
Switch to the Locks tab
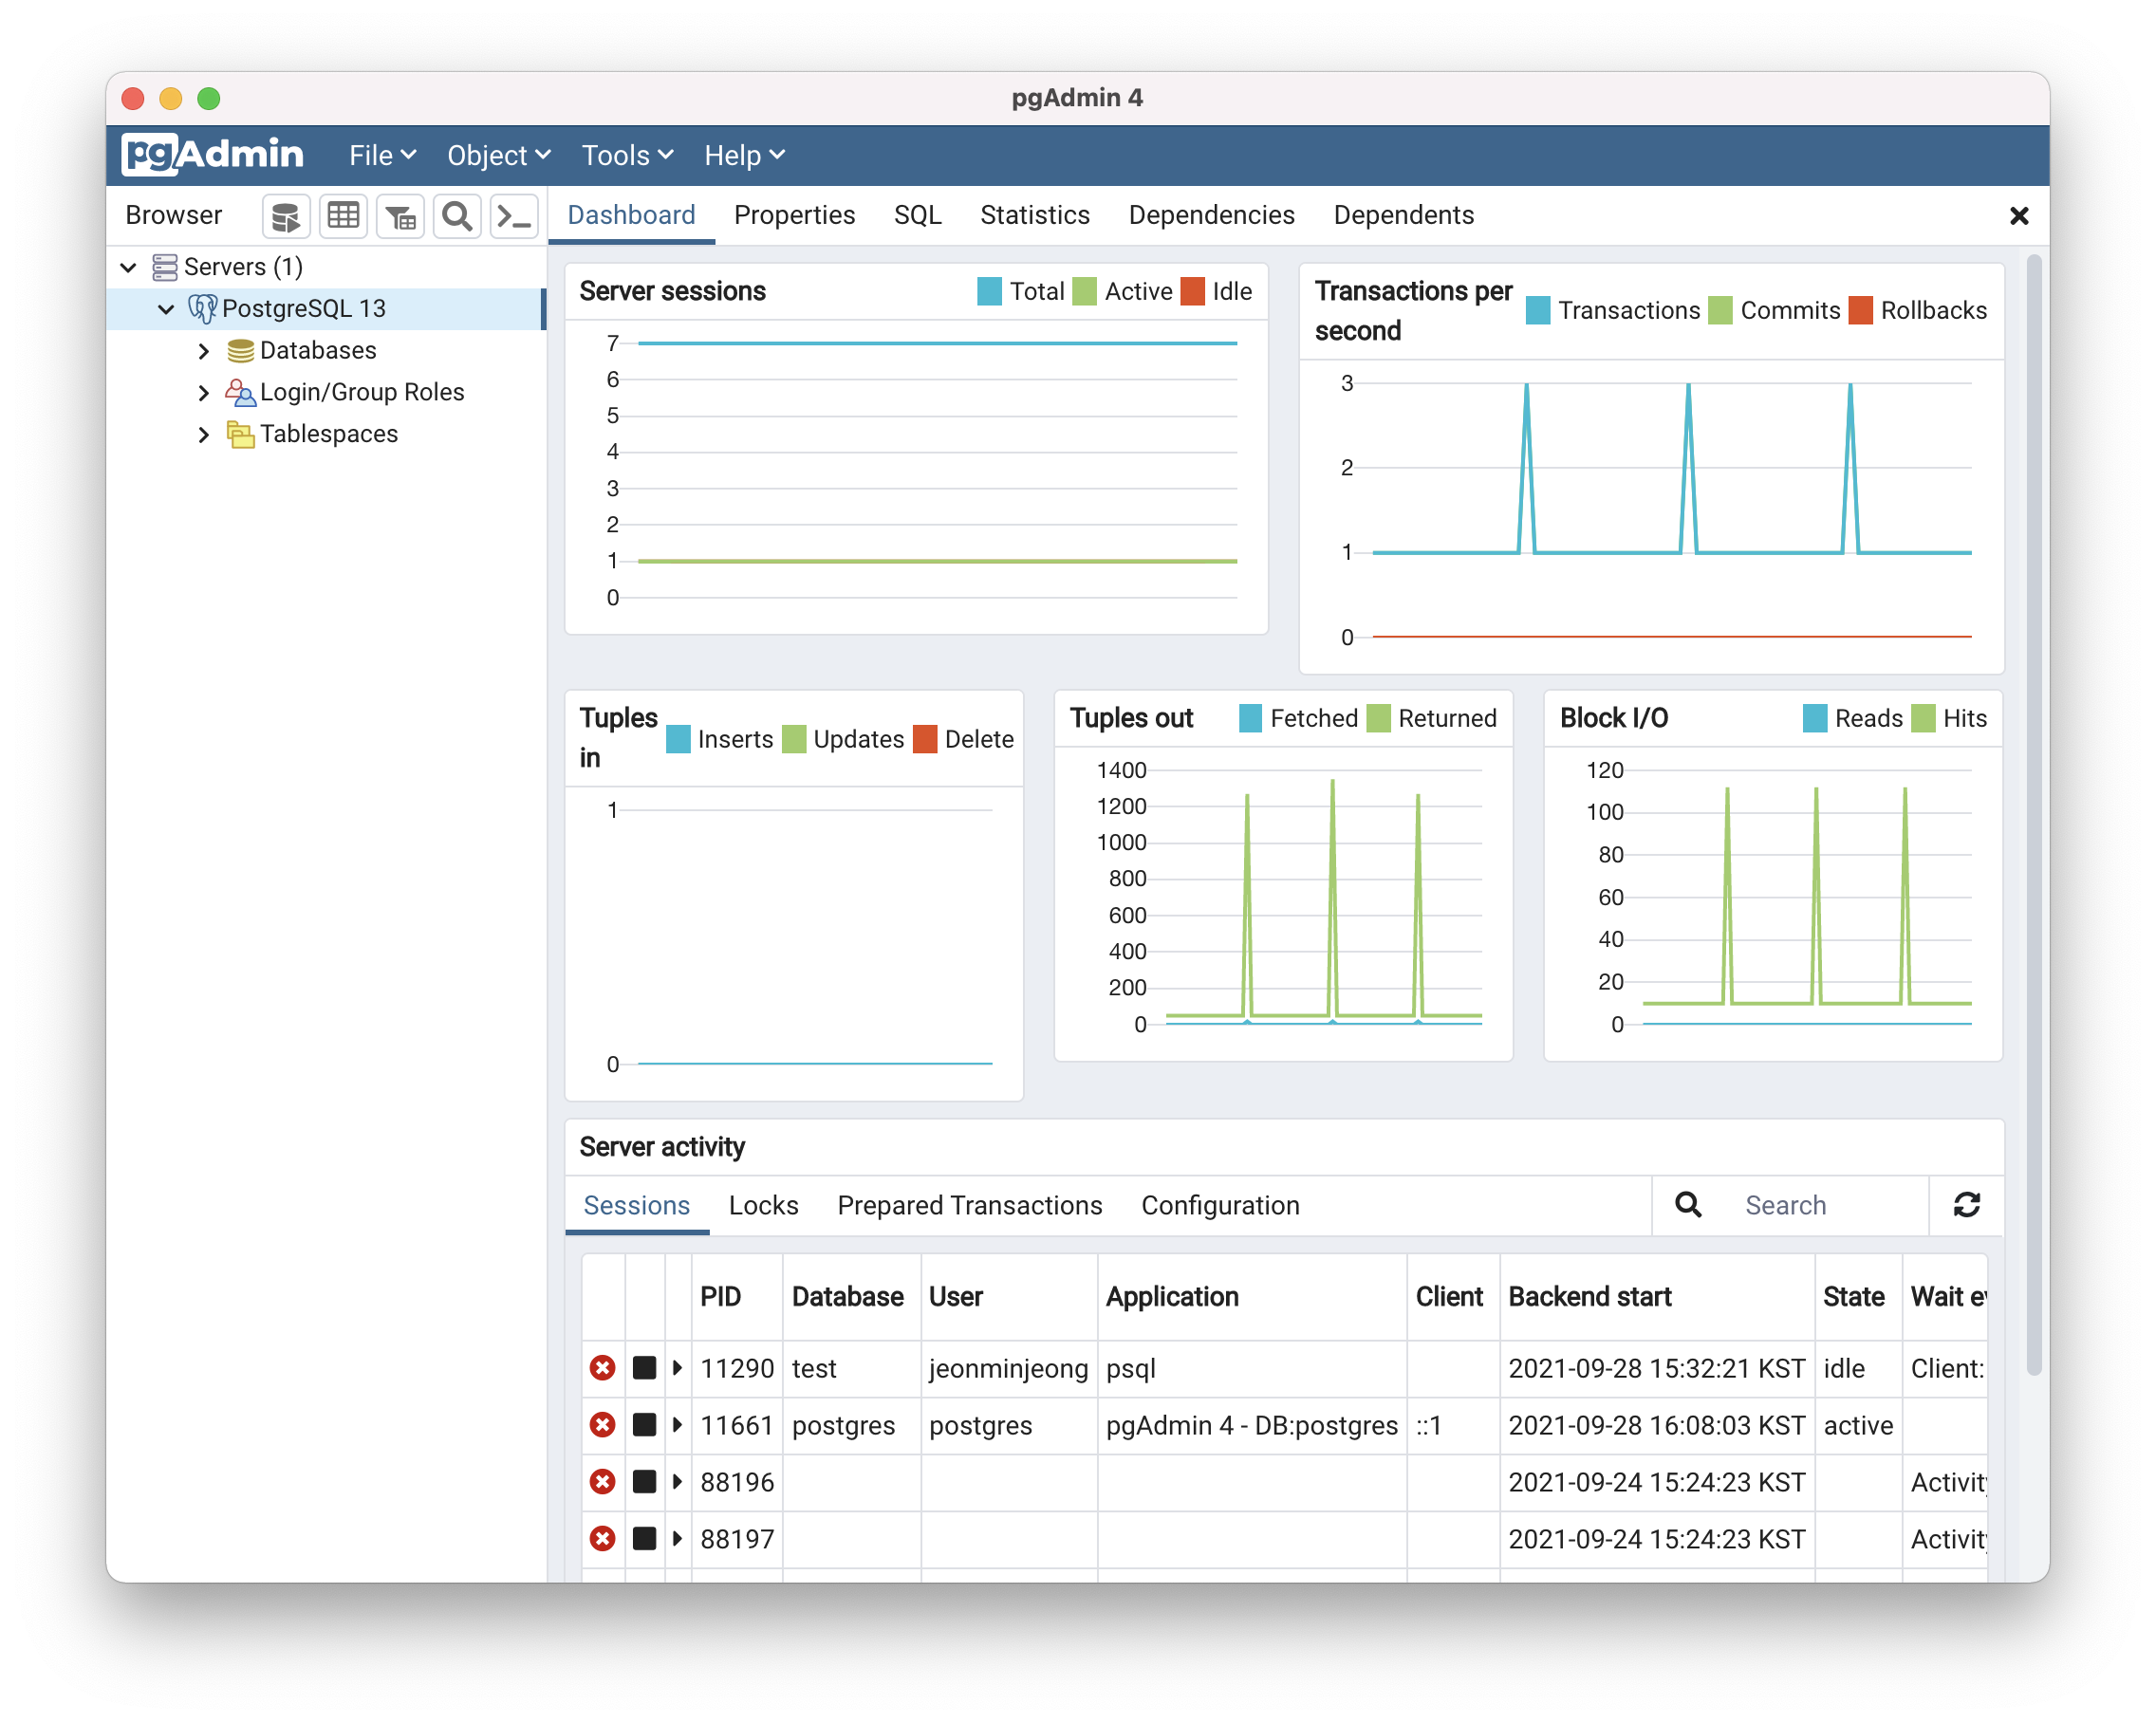coord(763,1205)
